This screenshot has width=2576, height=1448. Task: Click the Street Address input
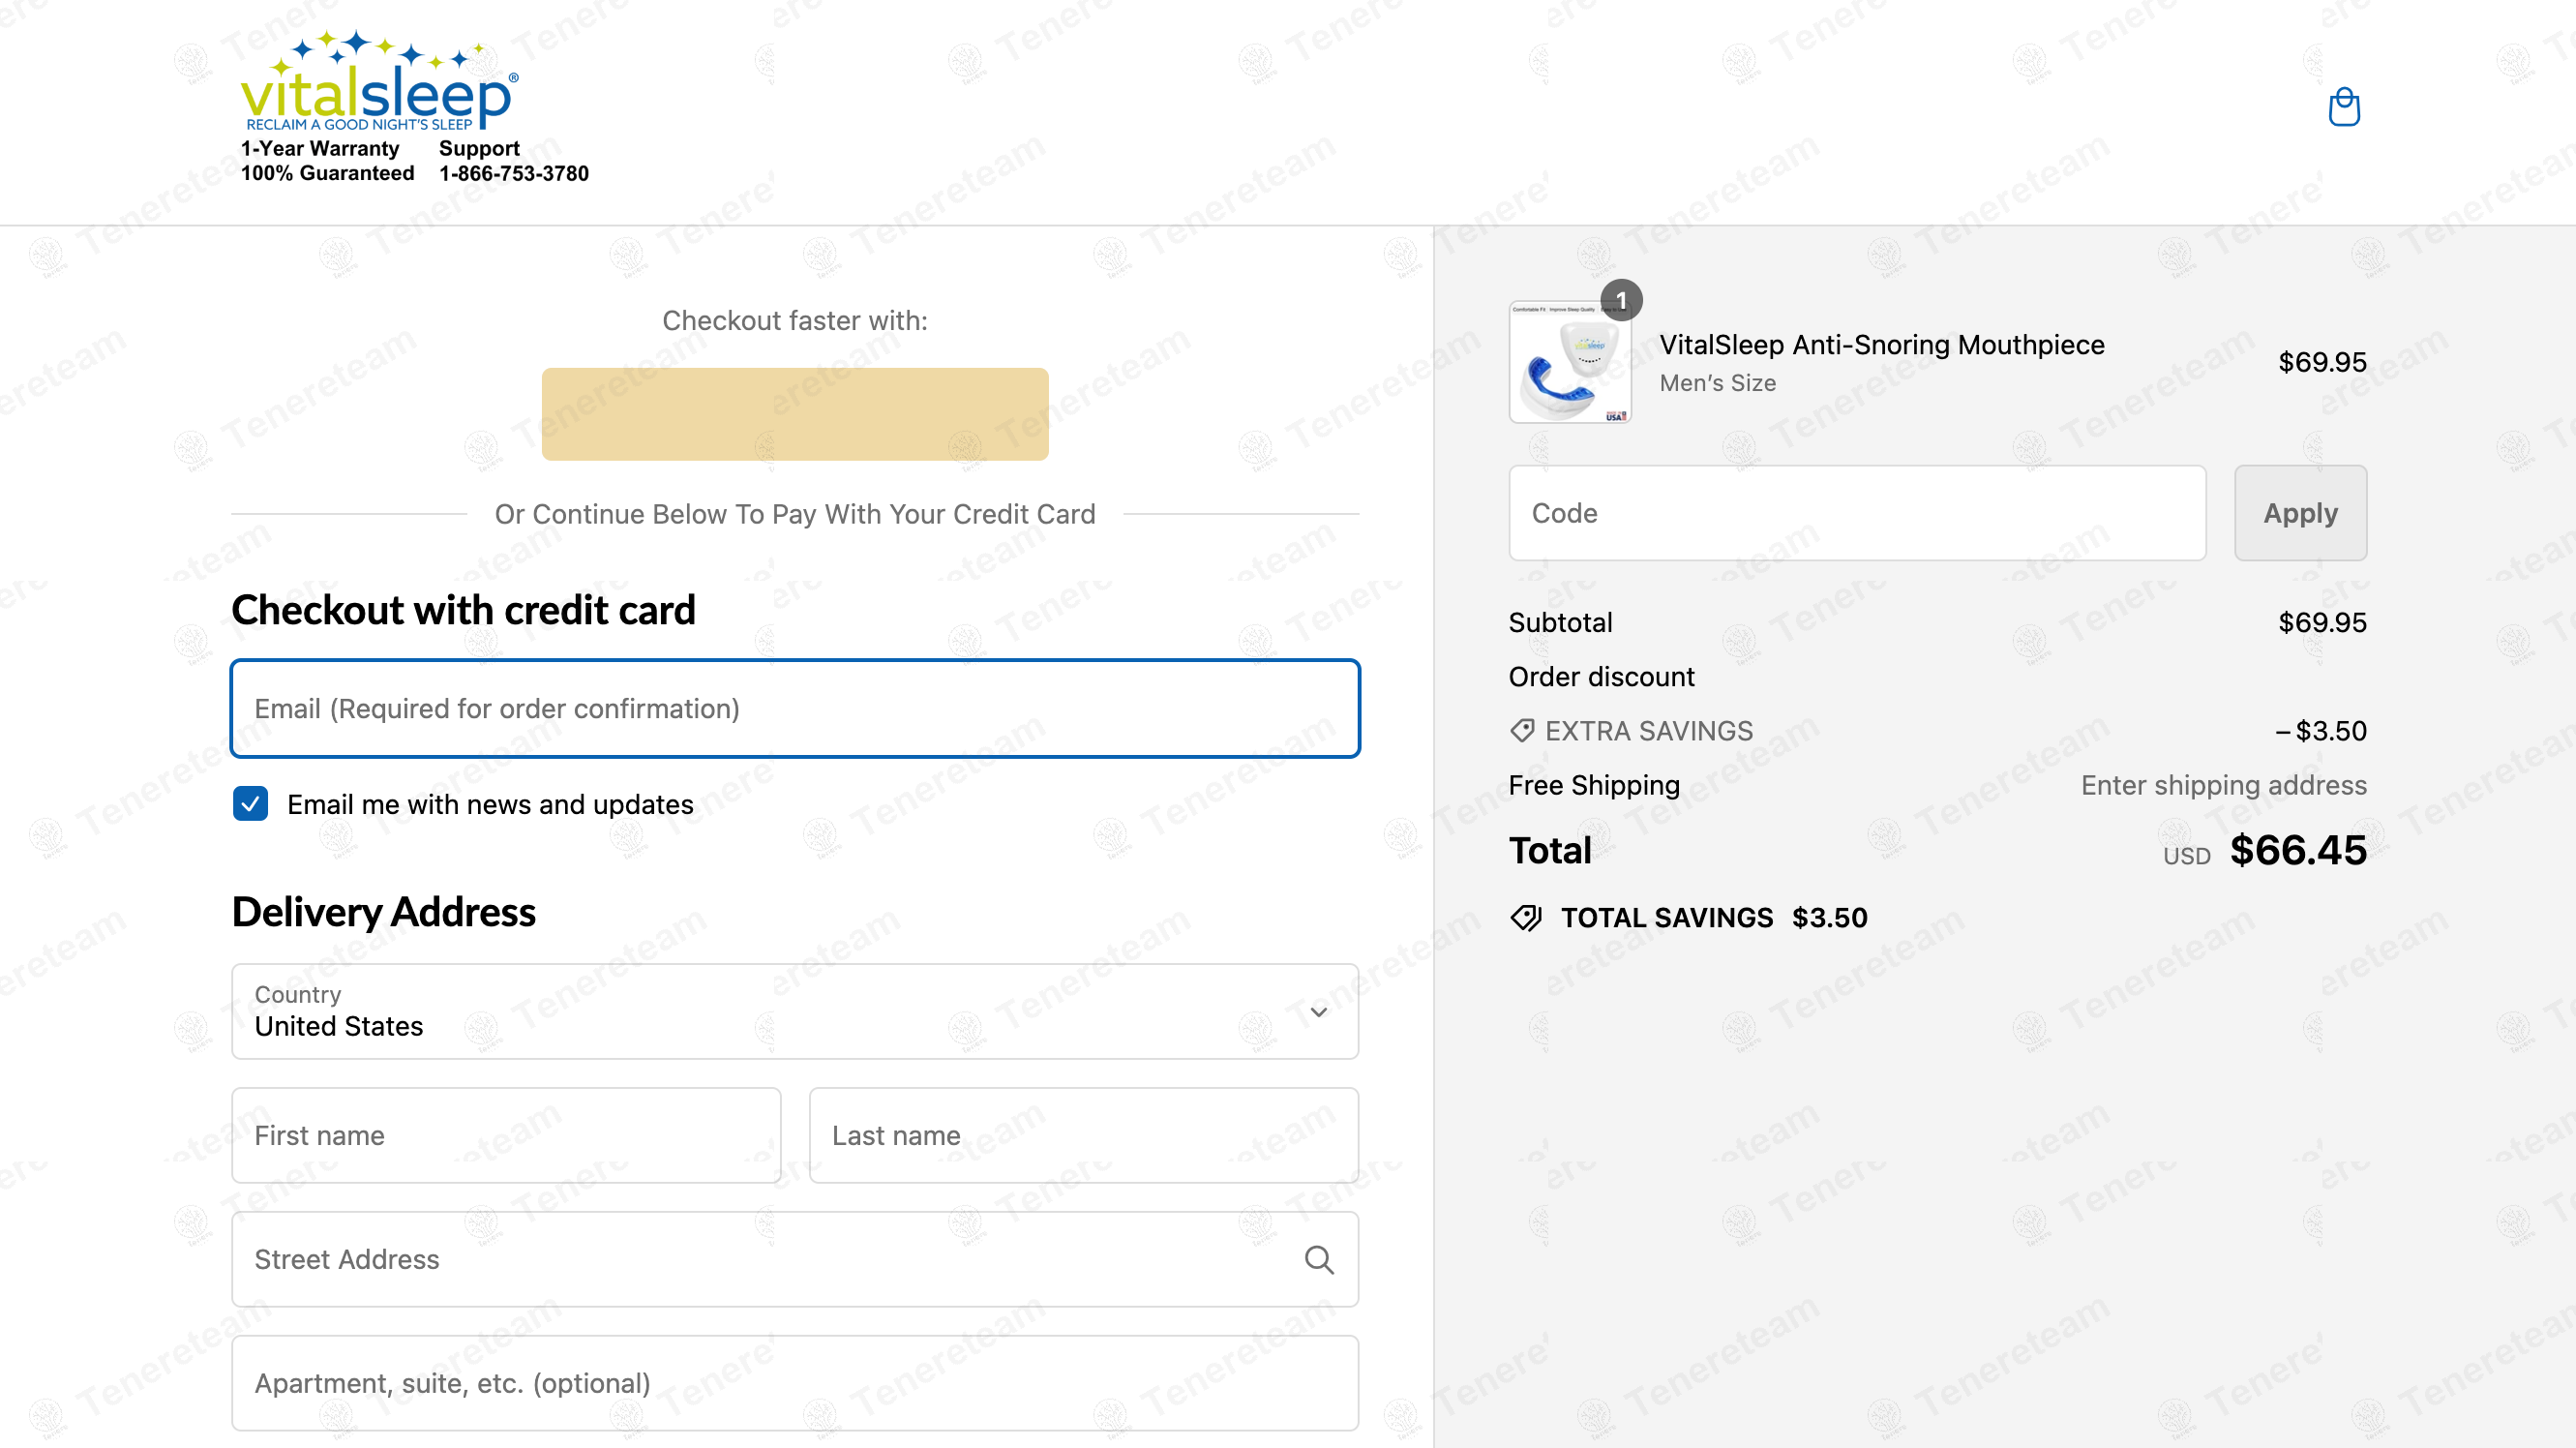coord(795,1259)
